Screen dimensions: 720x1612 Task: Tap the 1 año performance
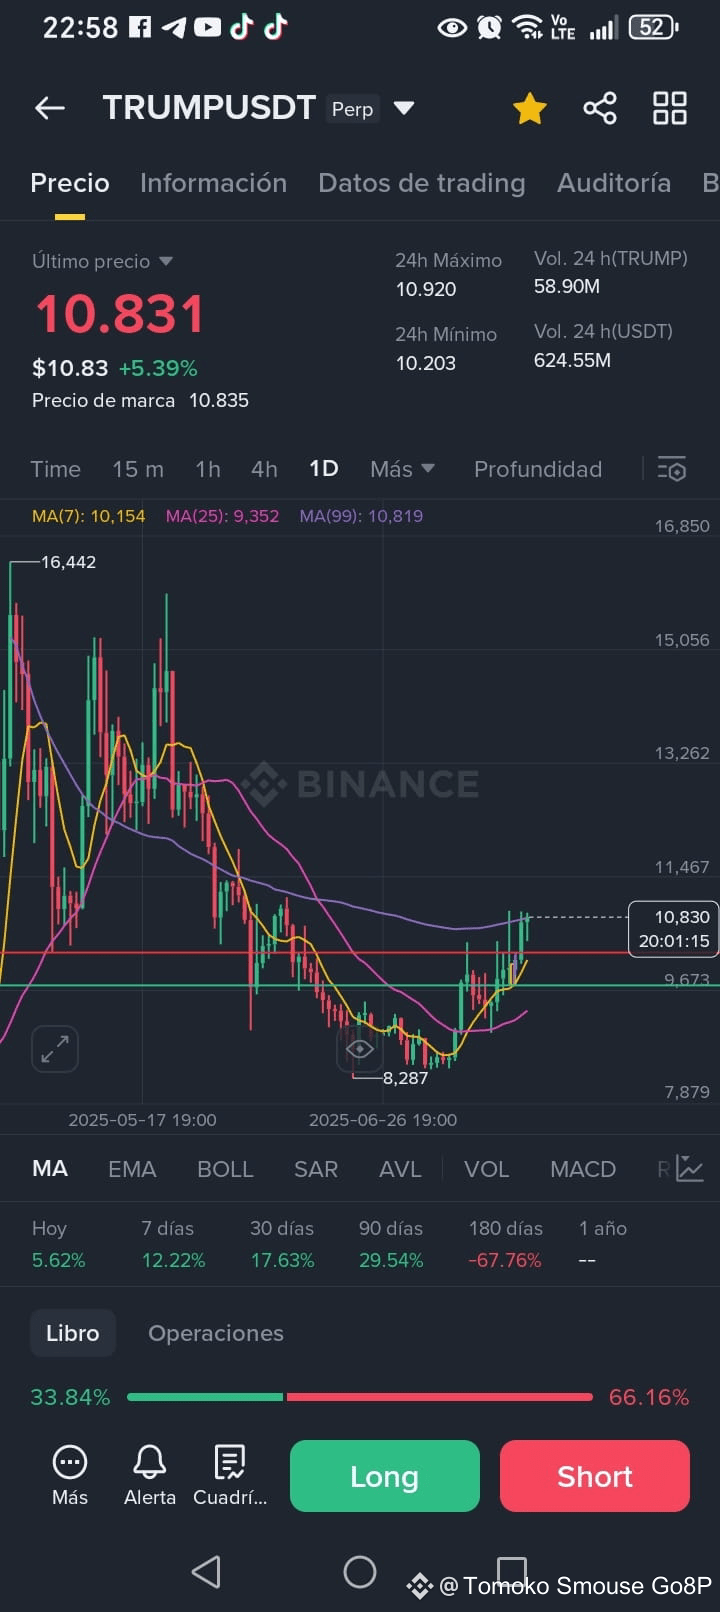(x=603, y=1244)
